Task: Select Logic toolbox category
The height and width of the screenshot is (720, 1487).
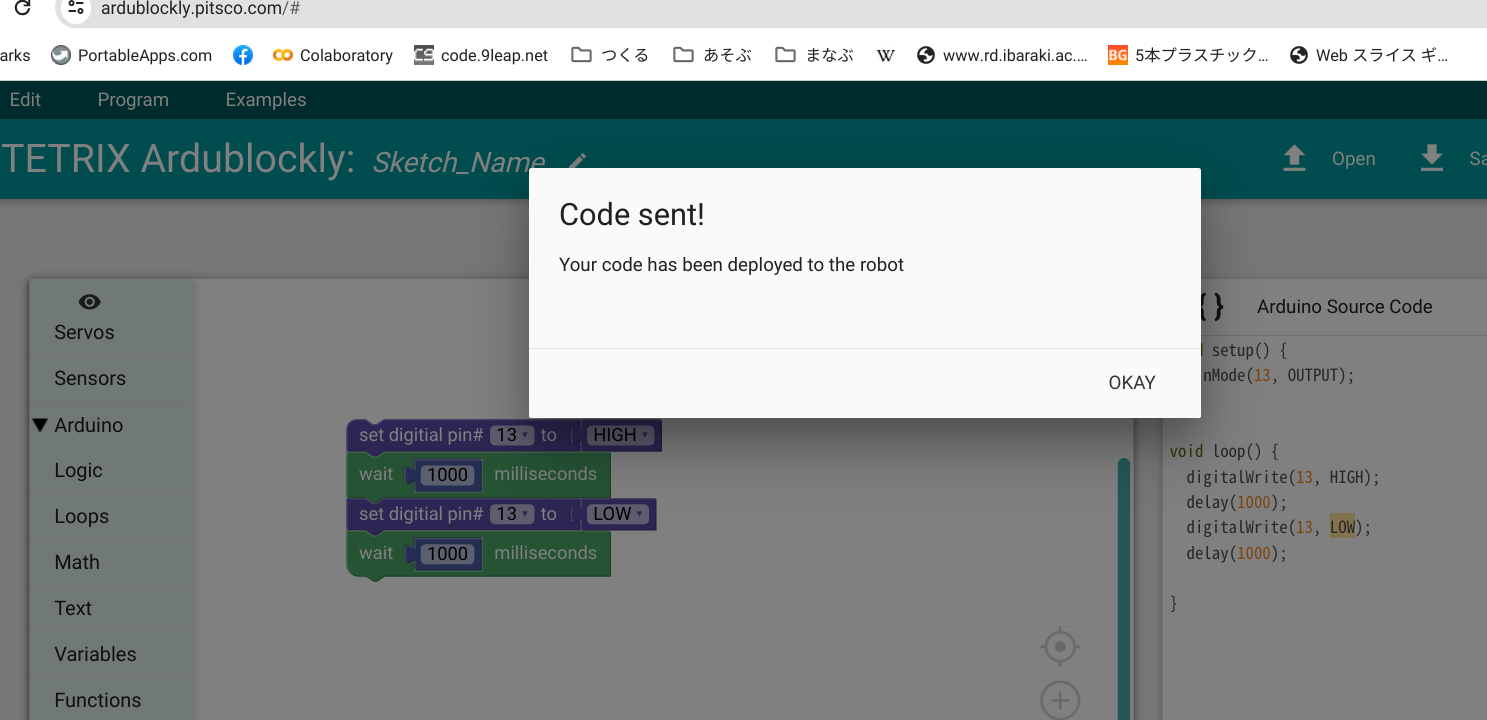Action: [x=78, y=470]
